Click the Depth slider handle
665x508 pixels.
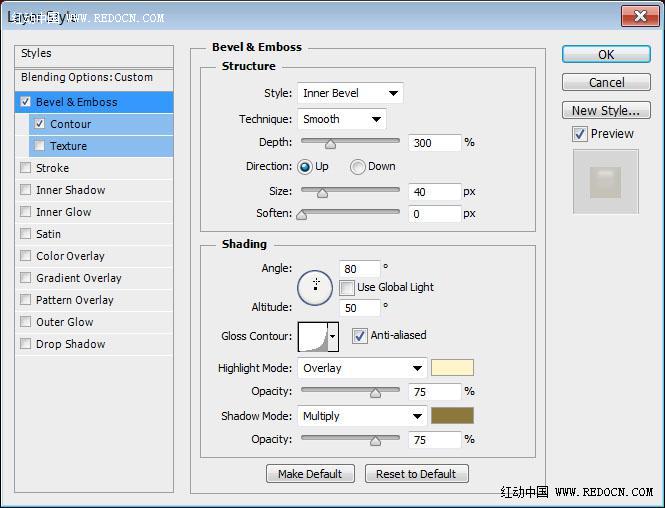(x=330, y=144)
